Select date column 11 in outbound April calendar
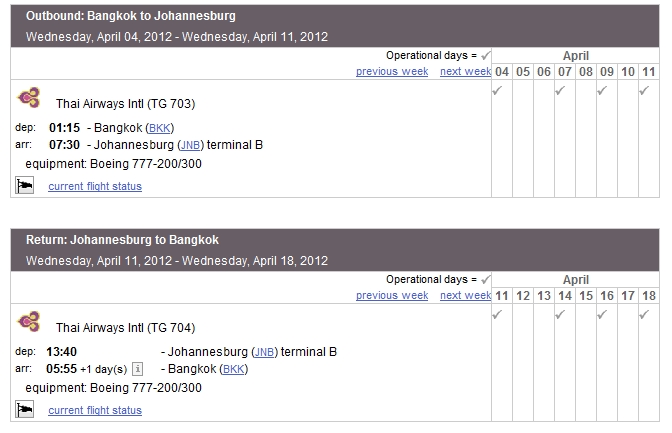The image size is (672, 433). point(649,72)
